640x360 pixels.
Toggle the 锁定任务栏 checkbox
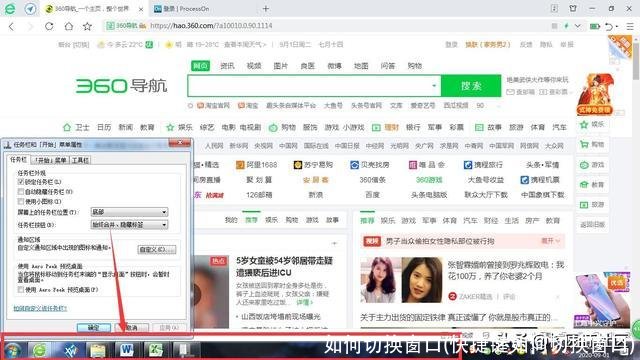(x=21, y=182)
